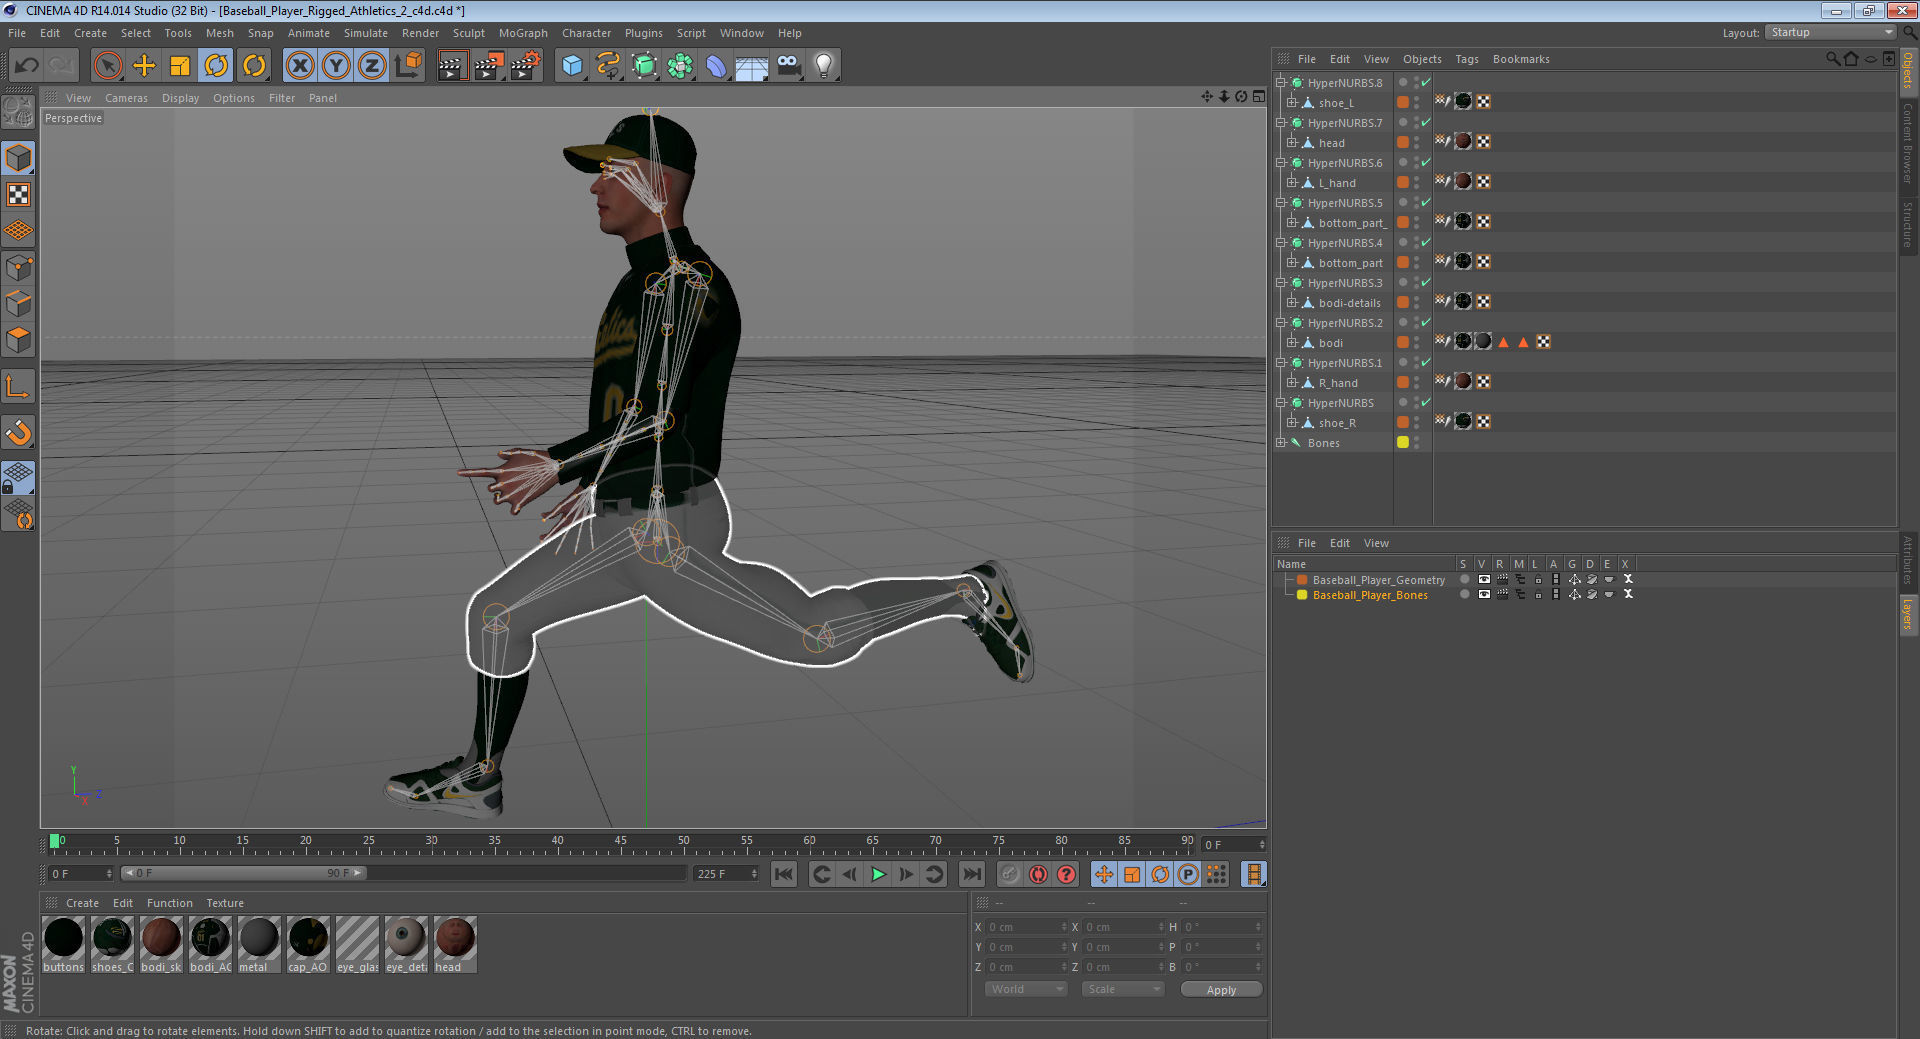Open the Character menu
The image size is (1920, 1039).
tap(586, 33)
